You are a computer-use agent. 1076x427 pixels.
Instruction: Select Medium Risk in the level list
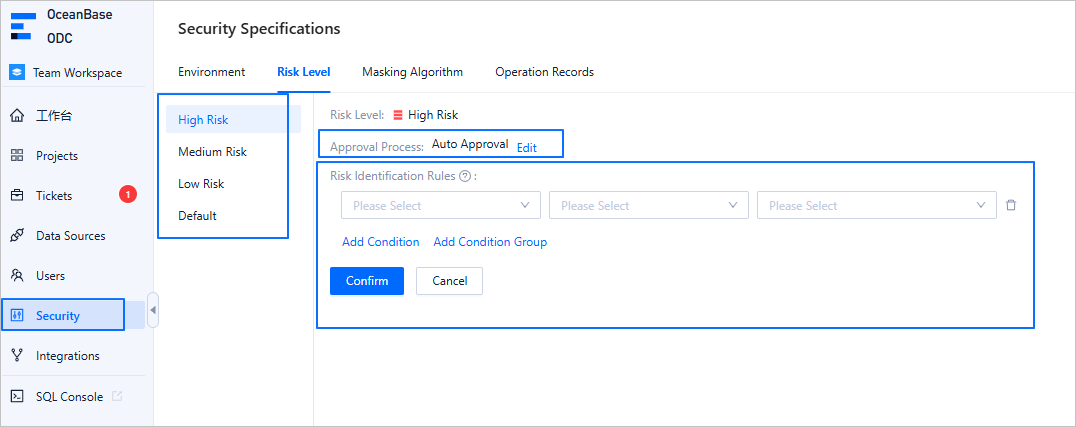(212, 152)
